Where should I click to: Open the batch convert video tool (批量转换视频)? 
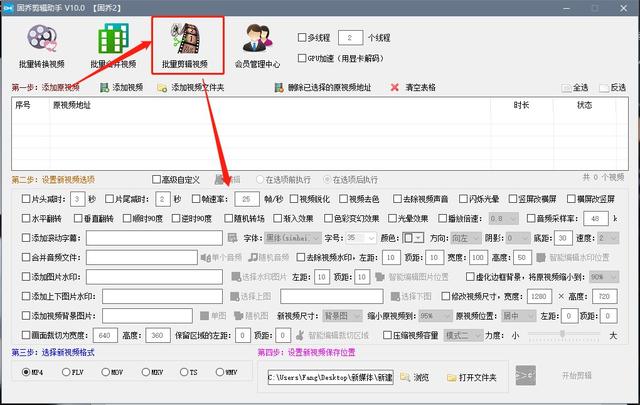42,47
